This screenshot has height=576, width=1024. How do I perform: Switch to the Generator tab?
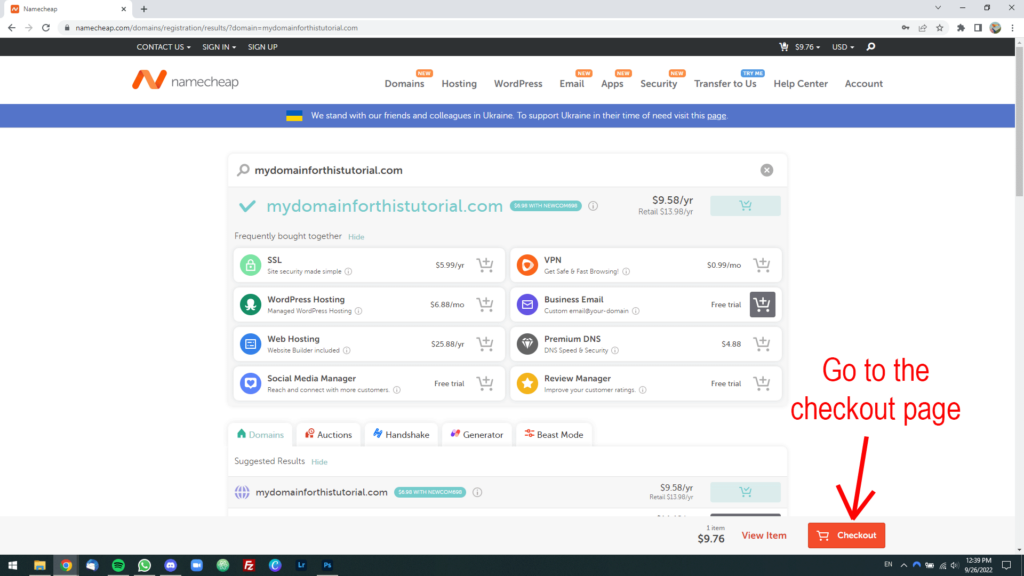click(x=477, y=434)
